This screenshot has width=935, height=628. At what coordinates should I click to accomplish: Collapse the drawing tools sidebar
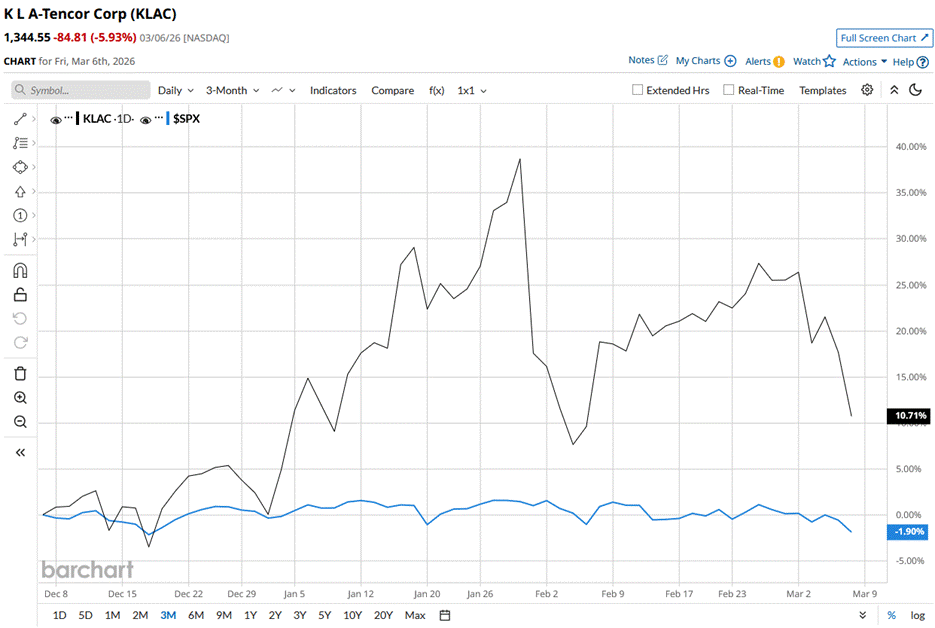pos(20,452)
